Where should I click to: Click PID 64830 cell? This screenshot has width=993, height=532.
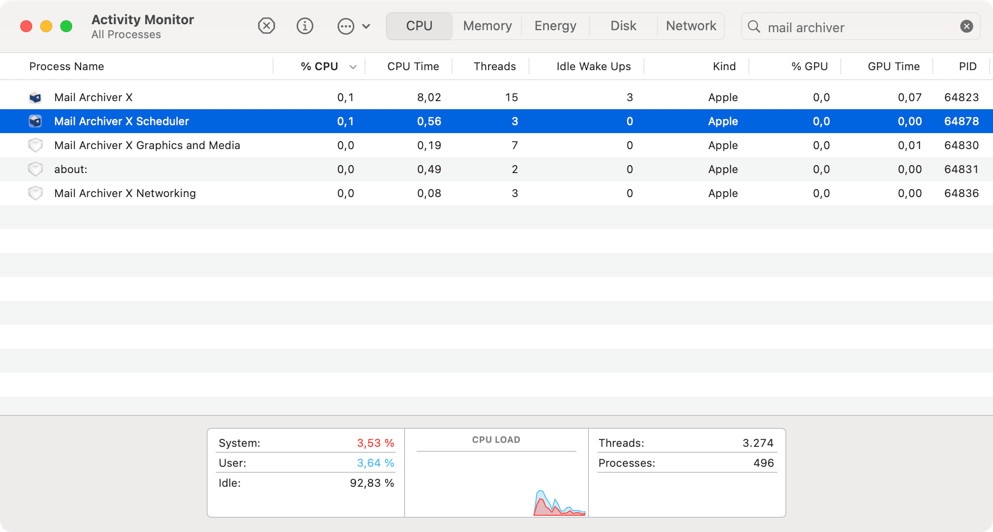coord(961,145)
